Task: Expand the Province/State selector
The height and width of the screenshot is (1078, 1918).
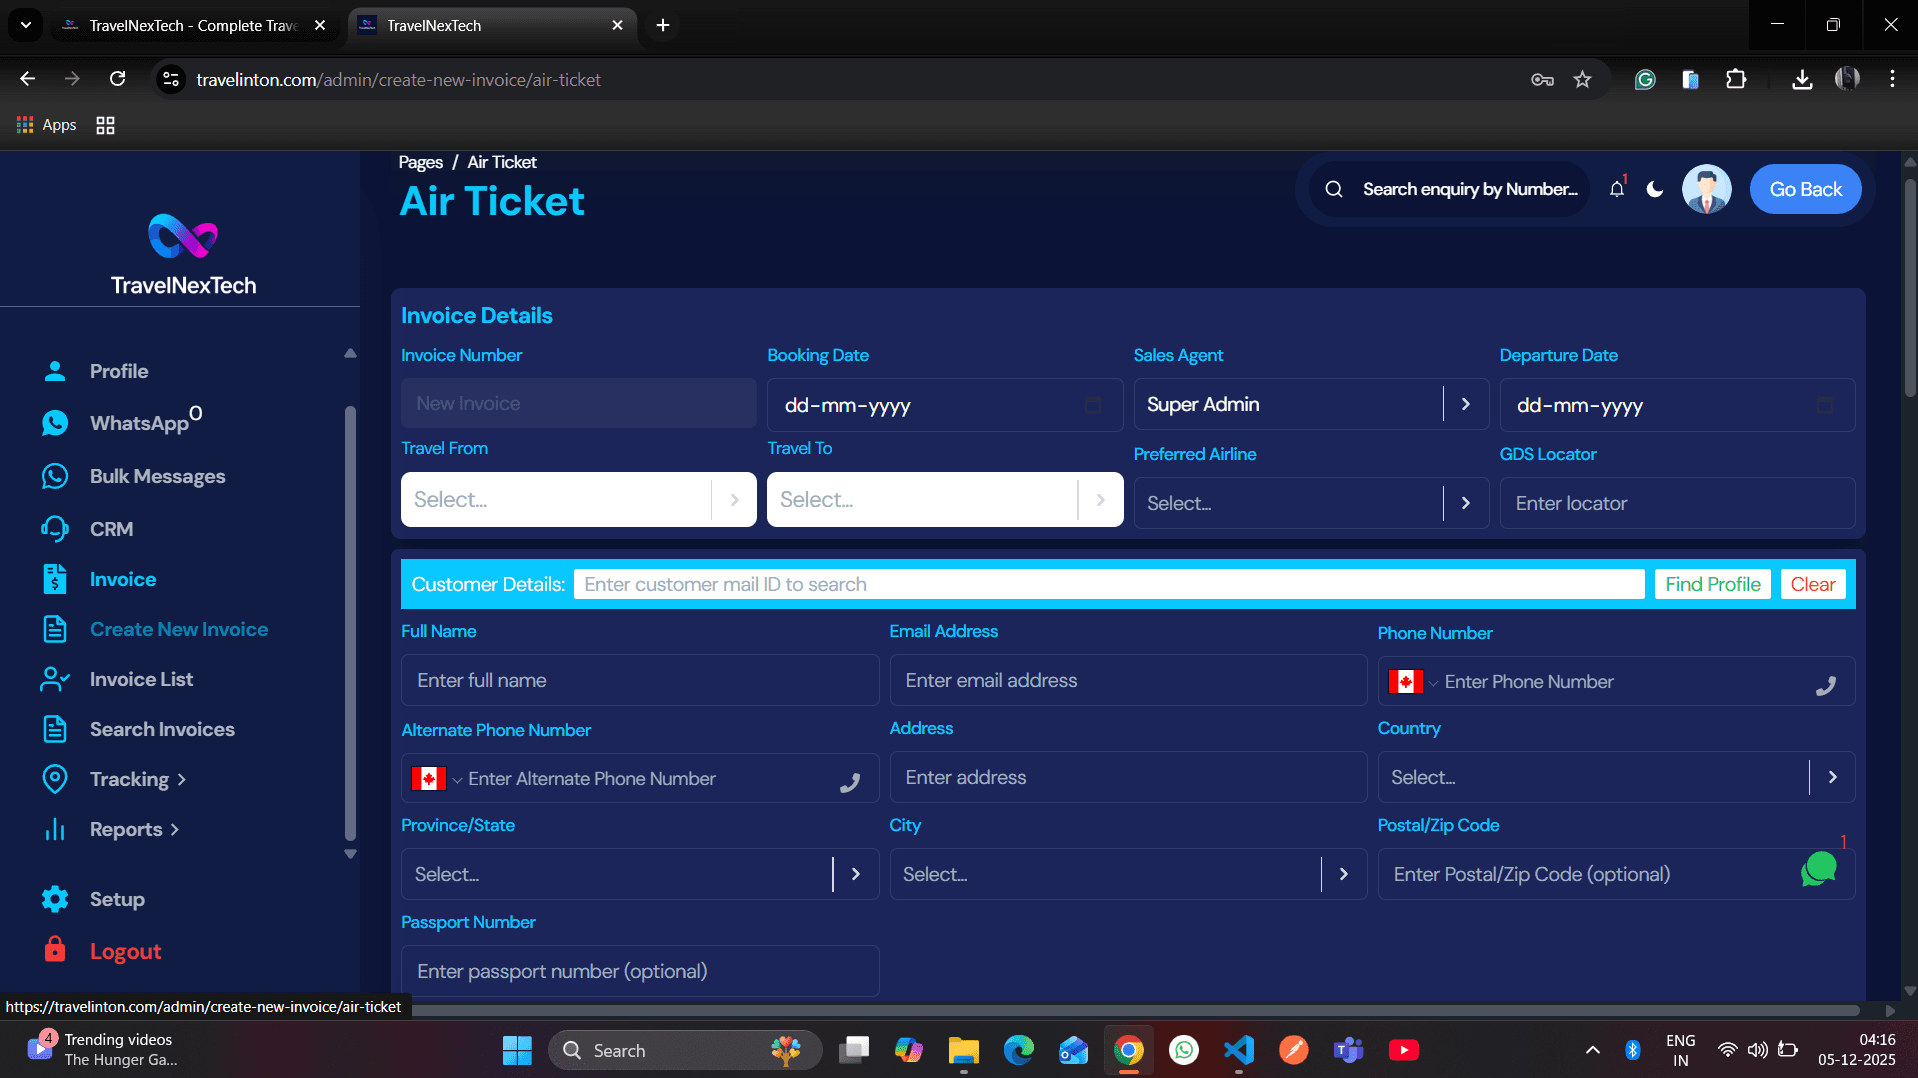Action: (855, 874)
